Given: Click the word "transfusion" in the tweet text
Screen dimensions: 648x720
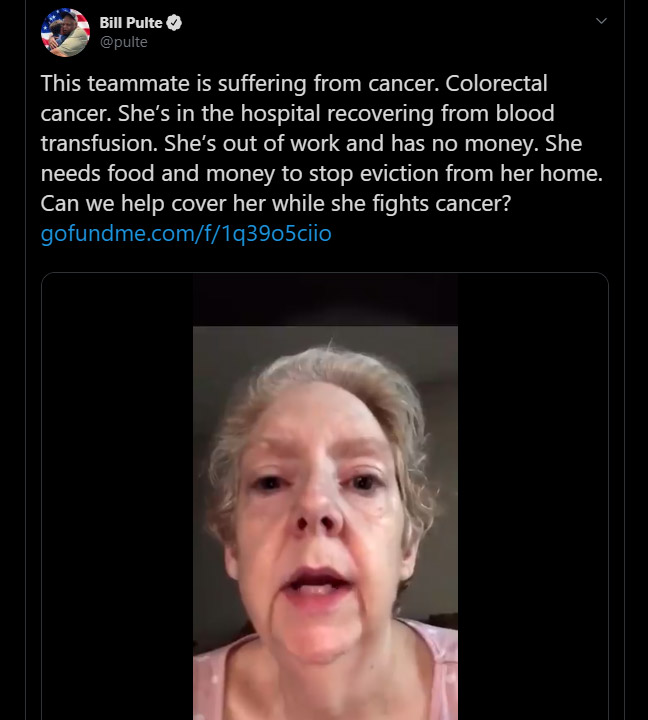Looking at the screenshot, I should [98, 144].
